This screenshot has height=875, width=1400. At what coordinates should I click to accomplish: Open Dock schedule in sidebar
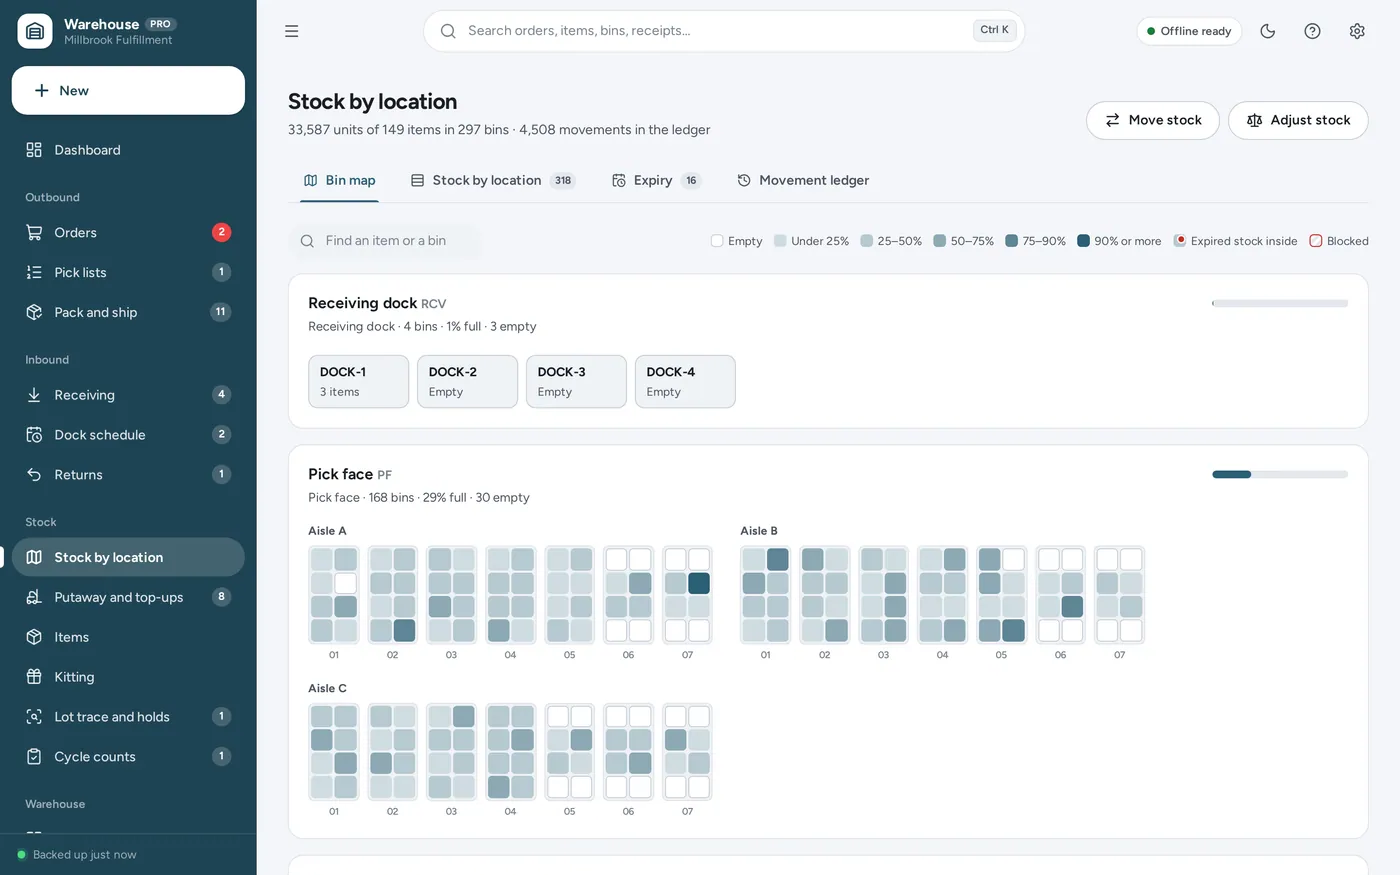pyautogui.click(x=128, y=435)
